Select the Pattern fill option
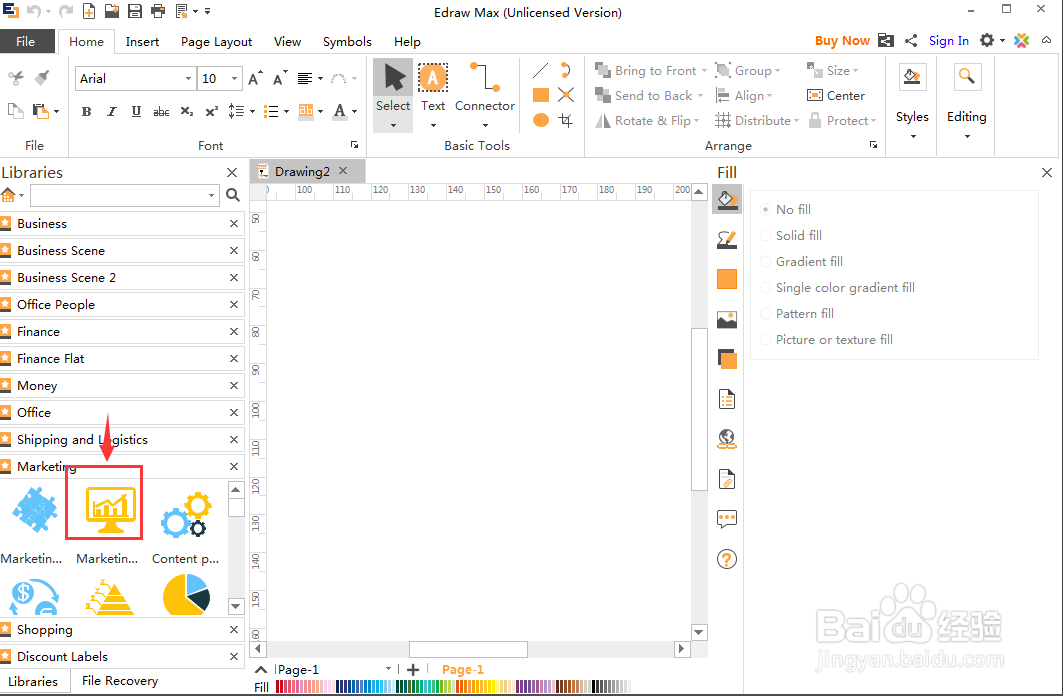This screenshot has width=1063, height=696. (x=797, y=314)
